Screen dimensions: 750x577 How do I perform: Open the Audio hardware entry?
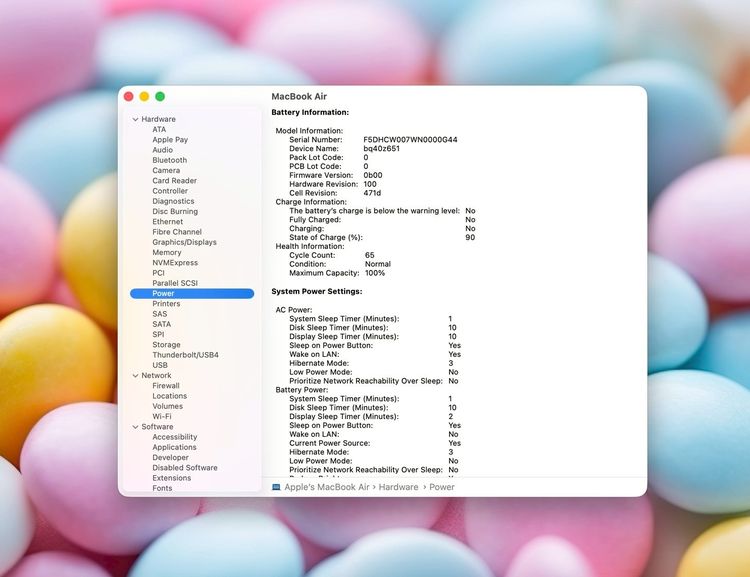(x=163, y=150)
